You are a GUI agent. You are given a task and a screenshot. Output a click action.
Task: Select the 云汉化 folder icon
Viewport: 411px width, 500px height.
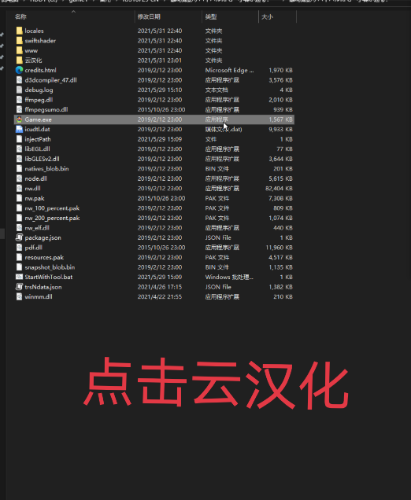point(19,60)
